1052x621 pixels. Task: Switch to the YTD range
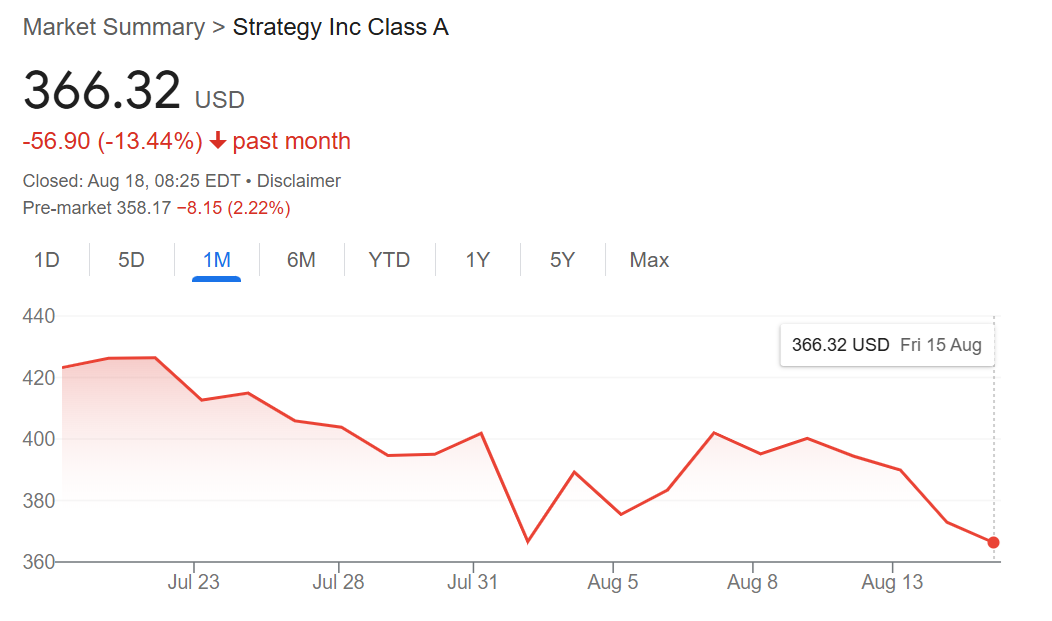[389, 260]
